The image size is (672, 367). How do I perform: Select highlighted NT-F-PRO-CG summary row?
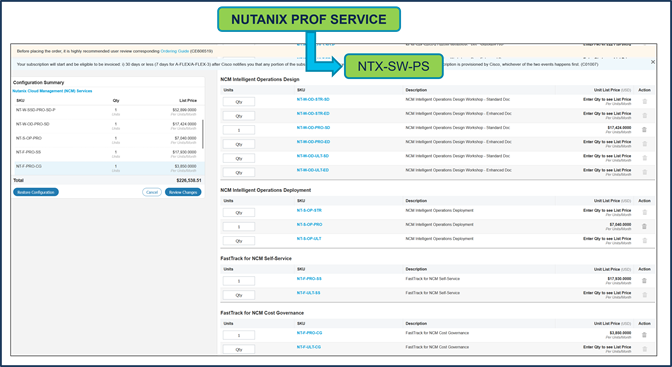(x=109, y=168)
